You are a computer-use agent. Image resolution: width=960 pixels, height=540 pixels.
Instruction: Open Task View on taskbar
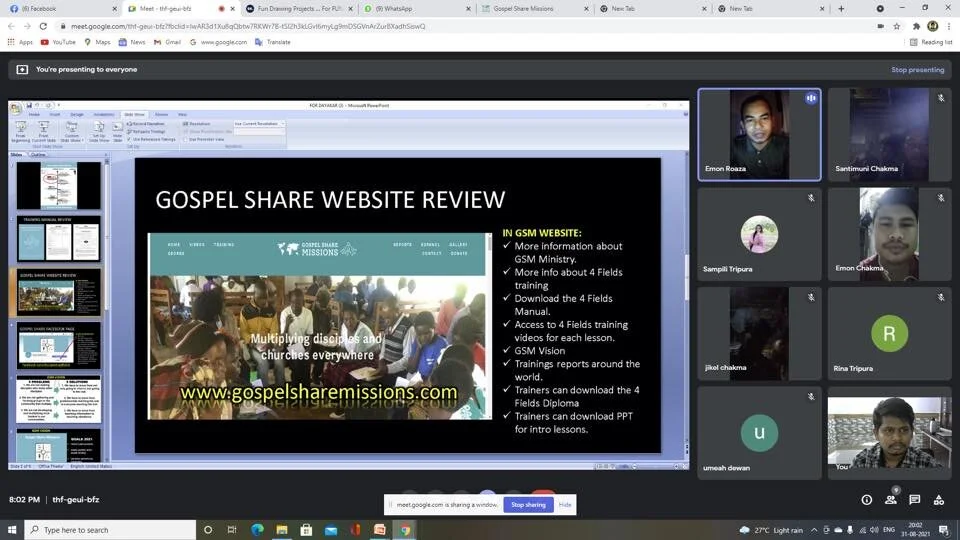click(232, 530)
